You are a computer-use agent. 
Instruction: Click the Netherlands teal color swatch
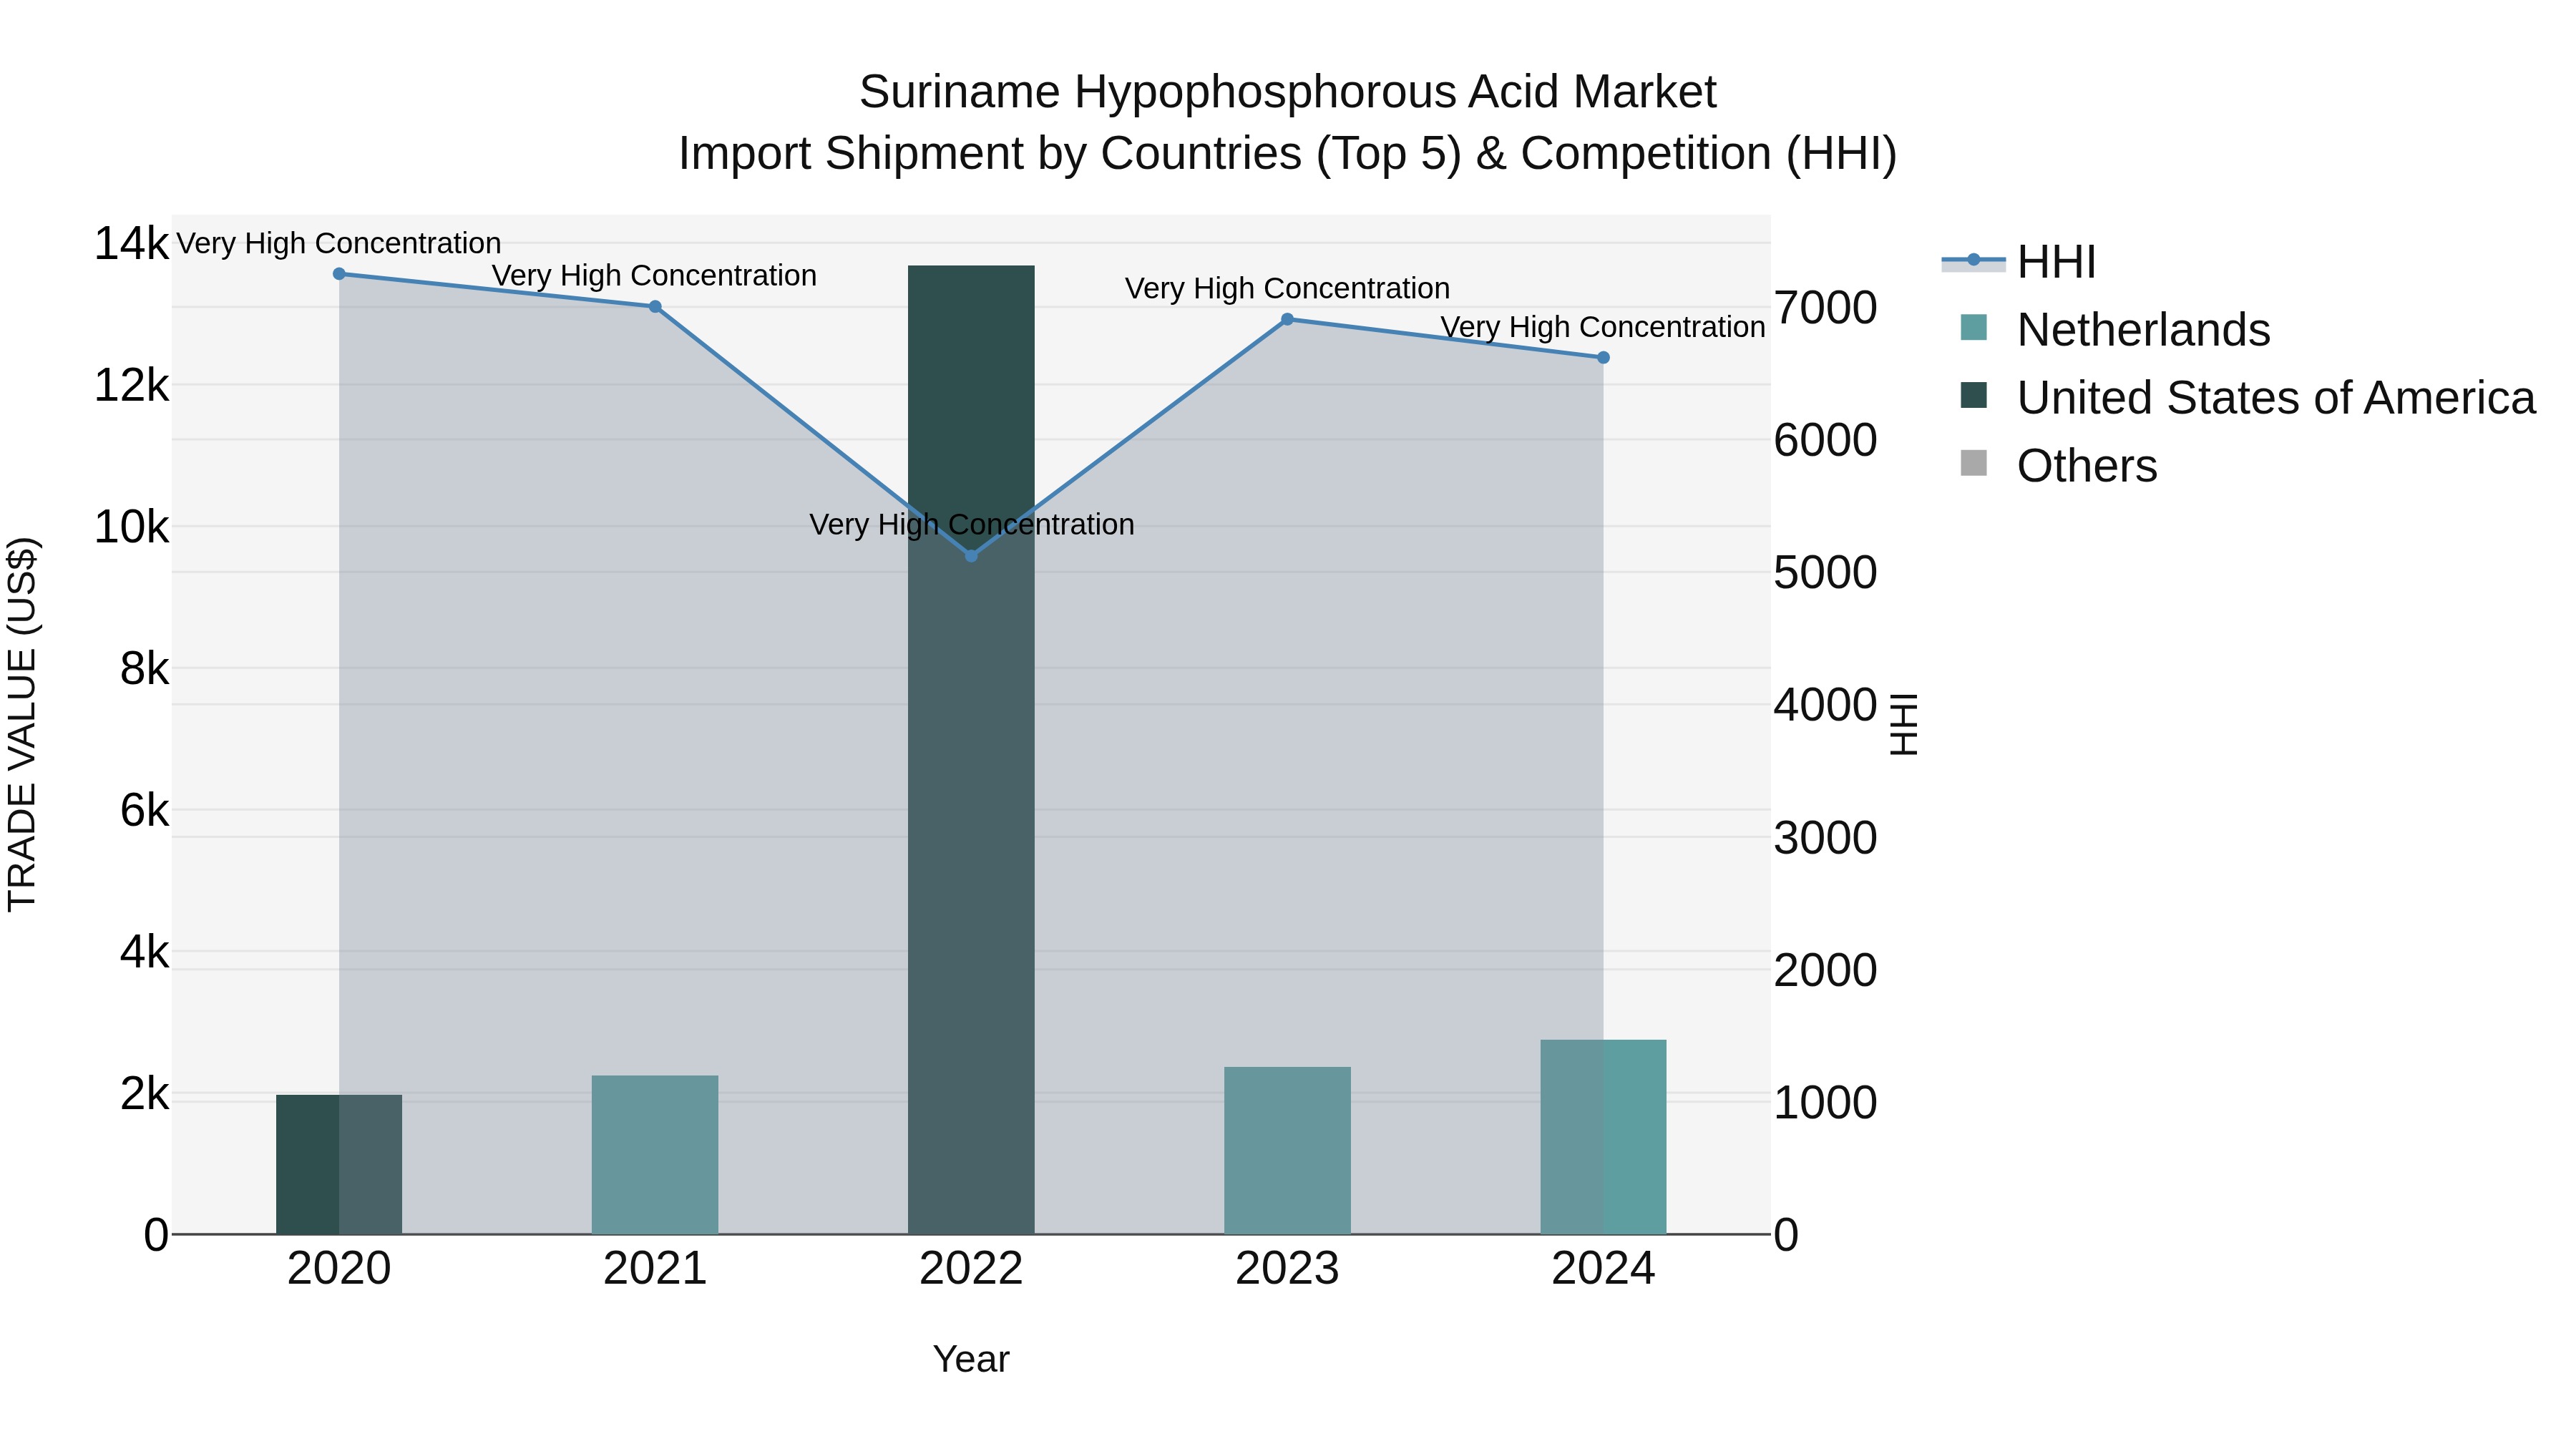point(1974,328)
